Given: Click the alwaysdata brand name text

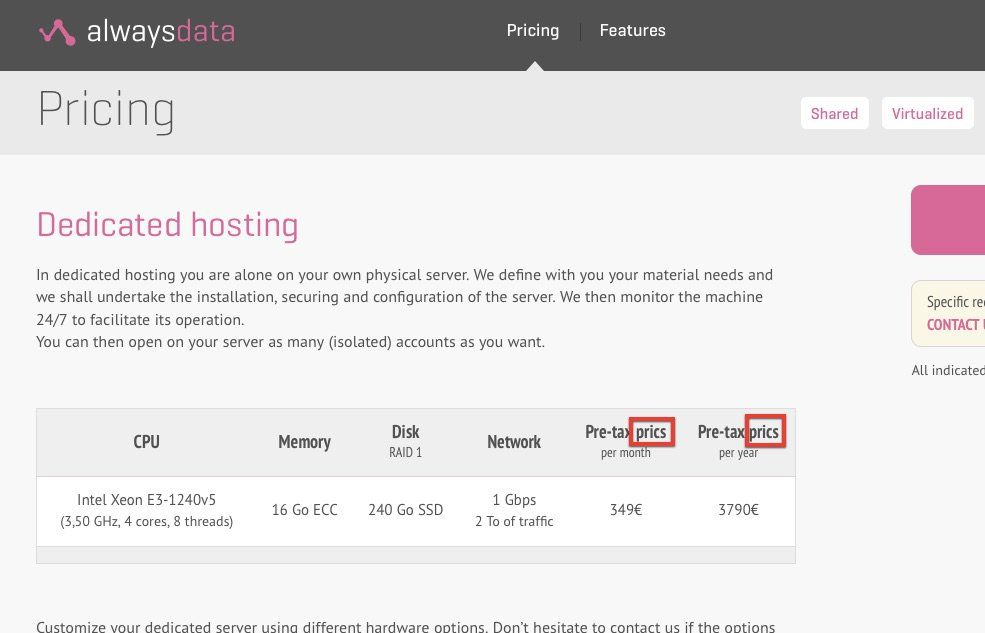Looking at the screenshot, I should point(160,32).
